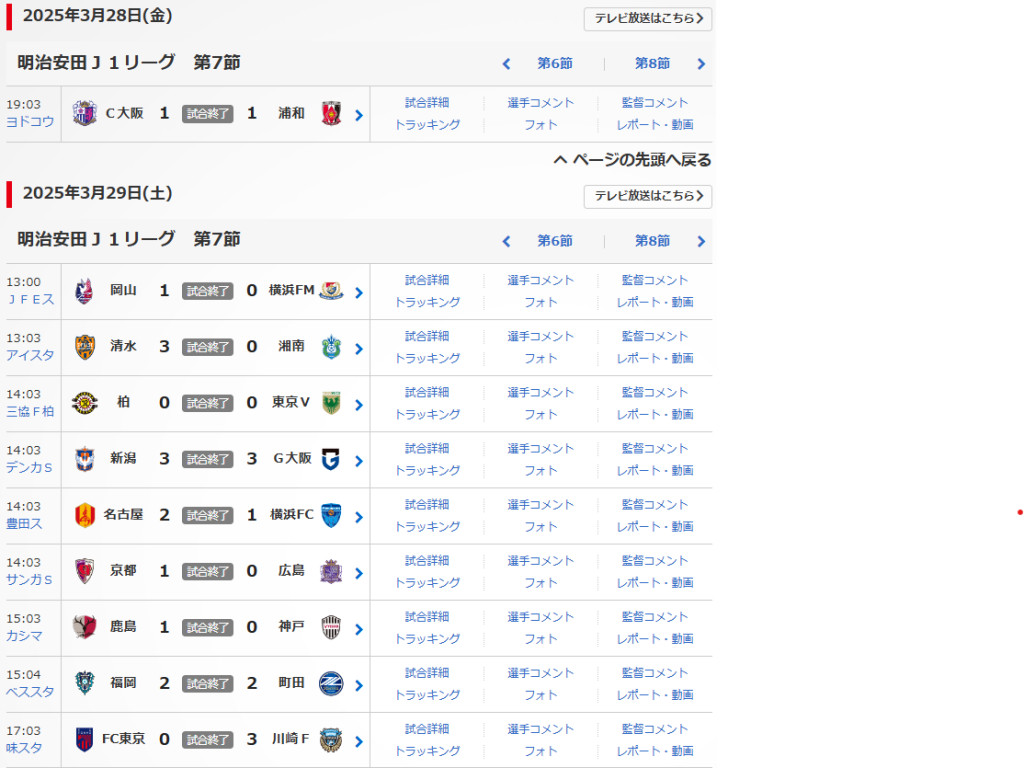Click the Vissel Kobe team crest
Viewport: 1024px width, 768px height.
(x=331, y=627)
